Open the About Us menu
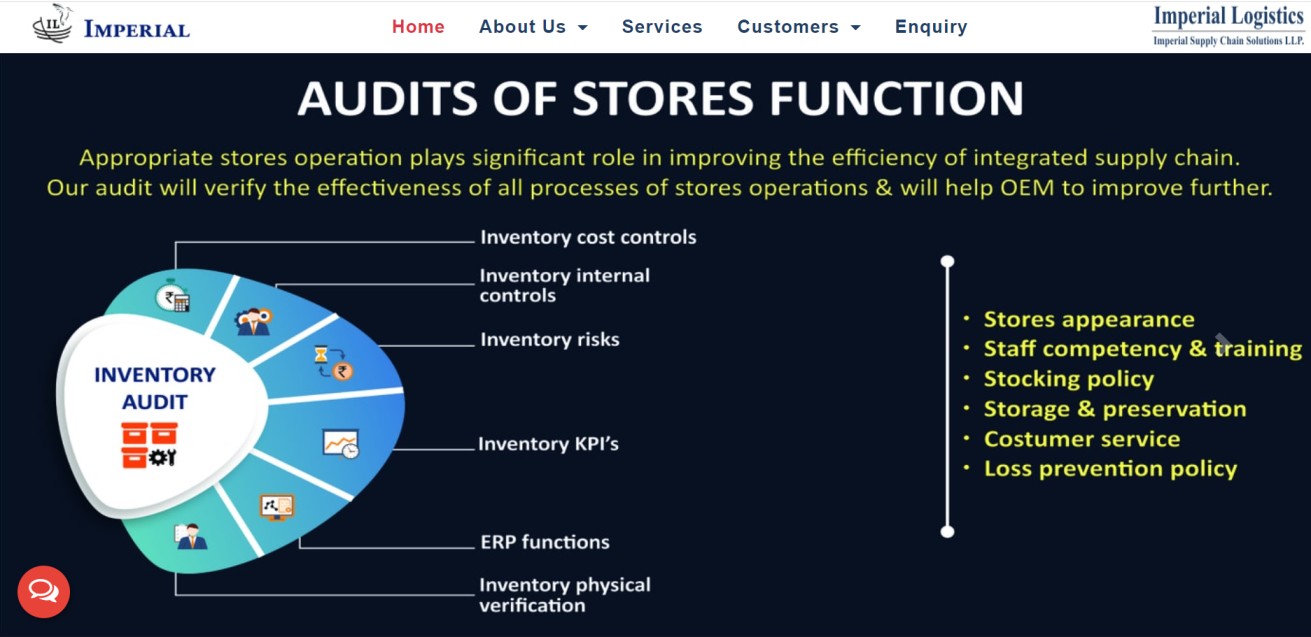This screenshot has height=637, width=1311. pos(533,27)
